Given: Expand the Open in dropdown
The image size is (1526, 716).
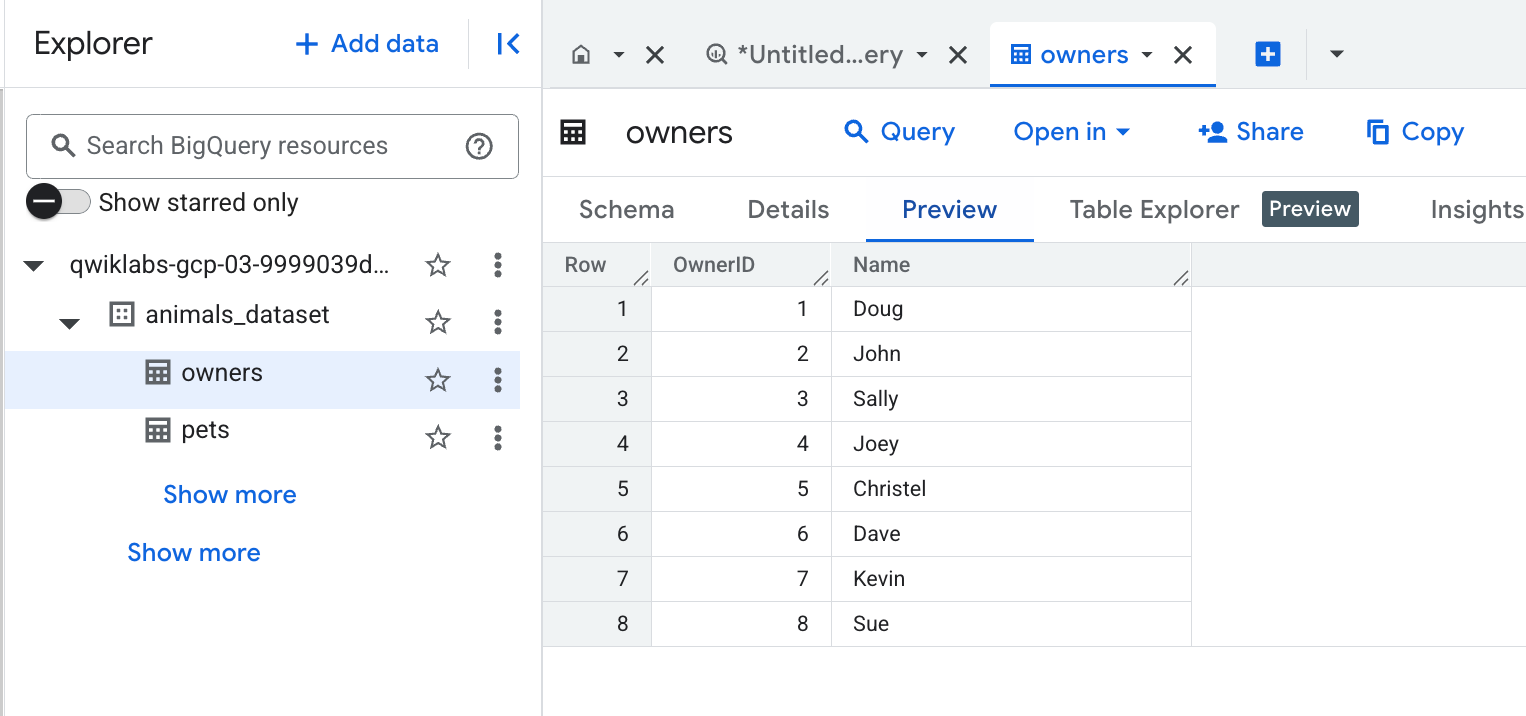Looking at the screenshot, I should [1072, 132].
